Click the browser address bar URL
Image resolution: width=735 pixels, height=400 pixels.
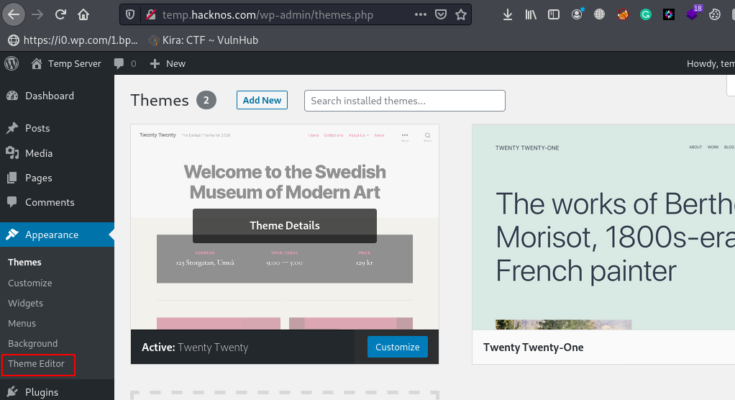coord(268,15)
